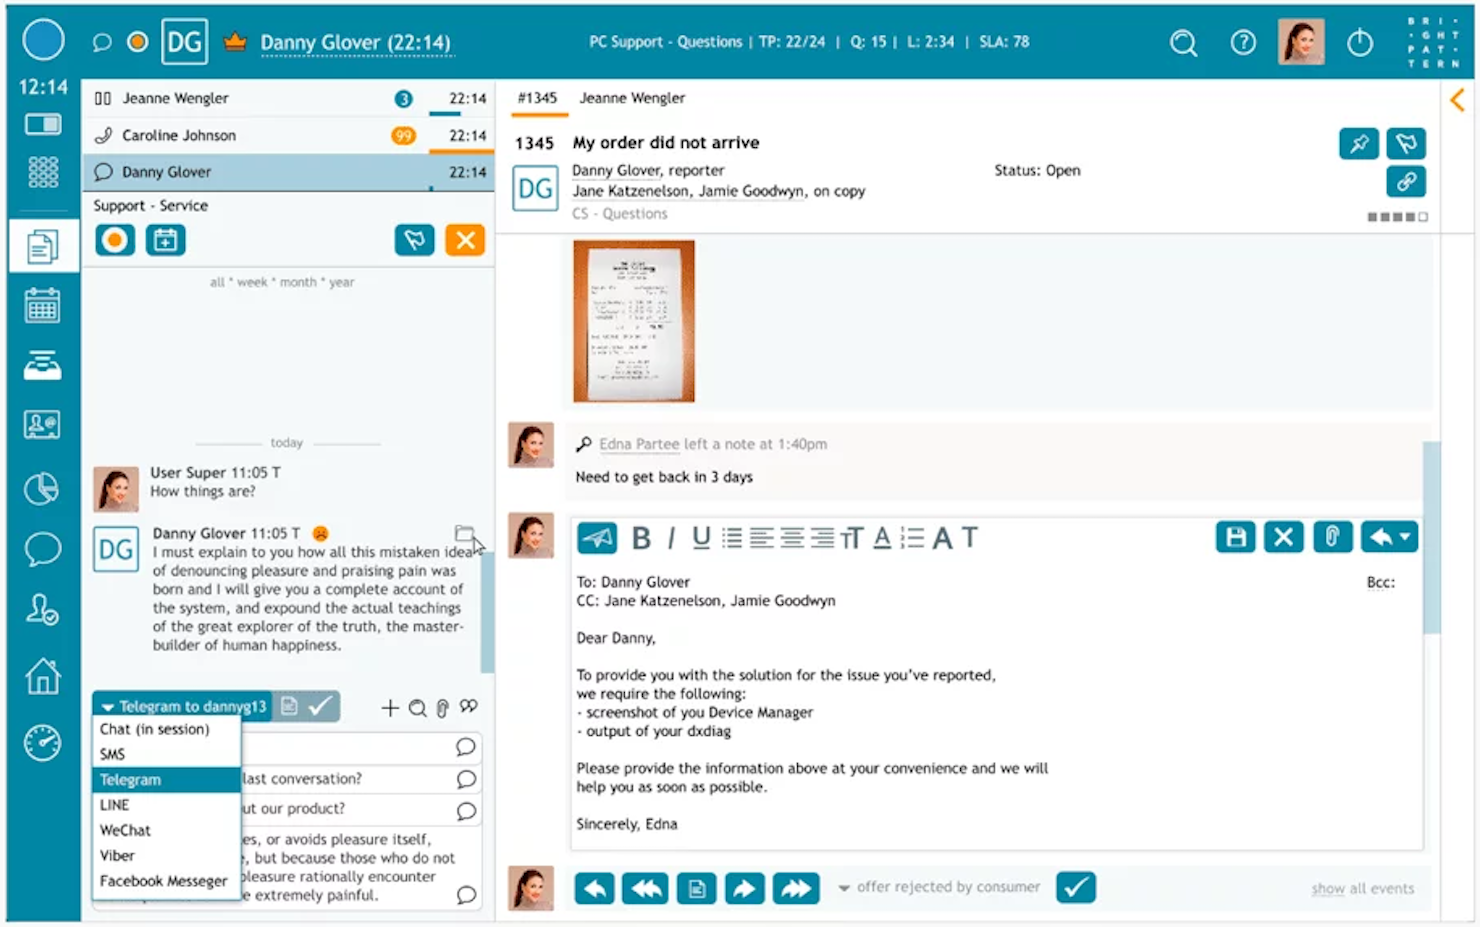Toggle bold formatting in the email toolbar
Viewport: 1480px width, 927px height.
pos(640,537)
